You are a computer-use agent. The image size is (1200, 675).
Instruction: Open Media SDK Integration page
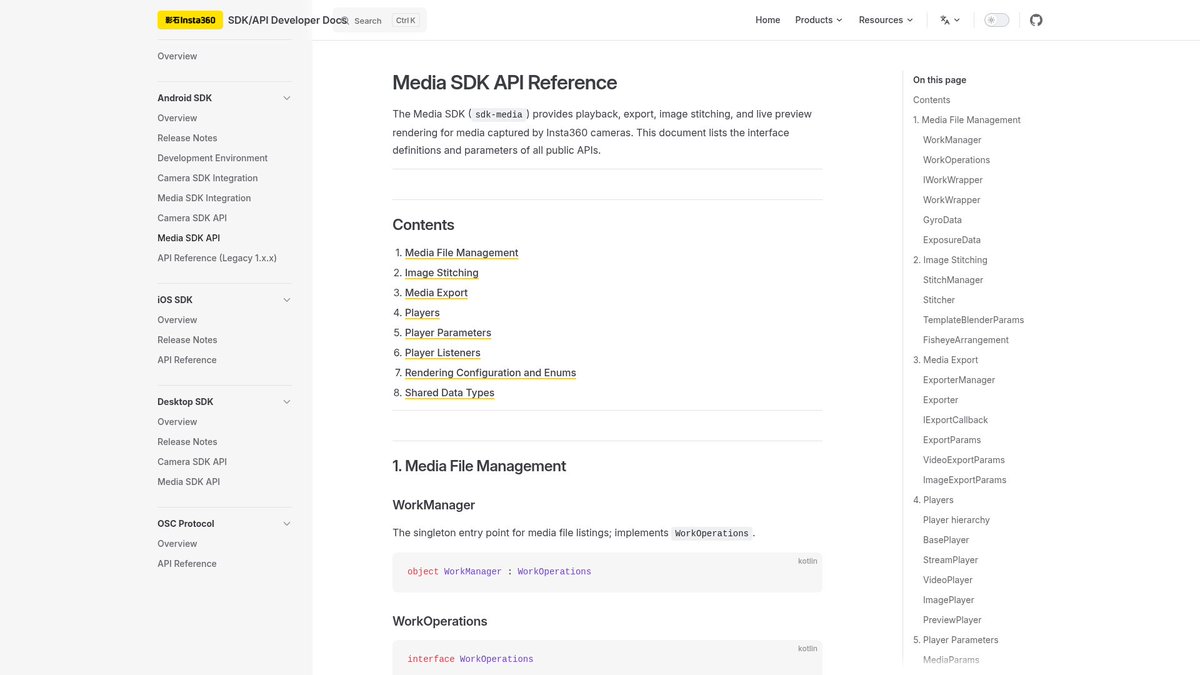click(x=204, y=198)
